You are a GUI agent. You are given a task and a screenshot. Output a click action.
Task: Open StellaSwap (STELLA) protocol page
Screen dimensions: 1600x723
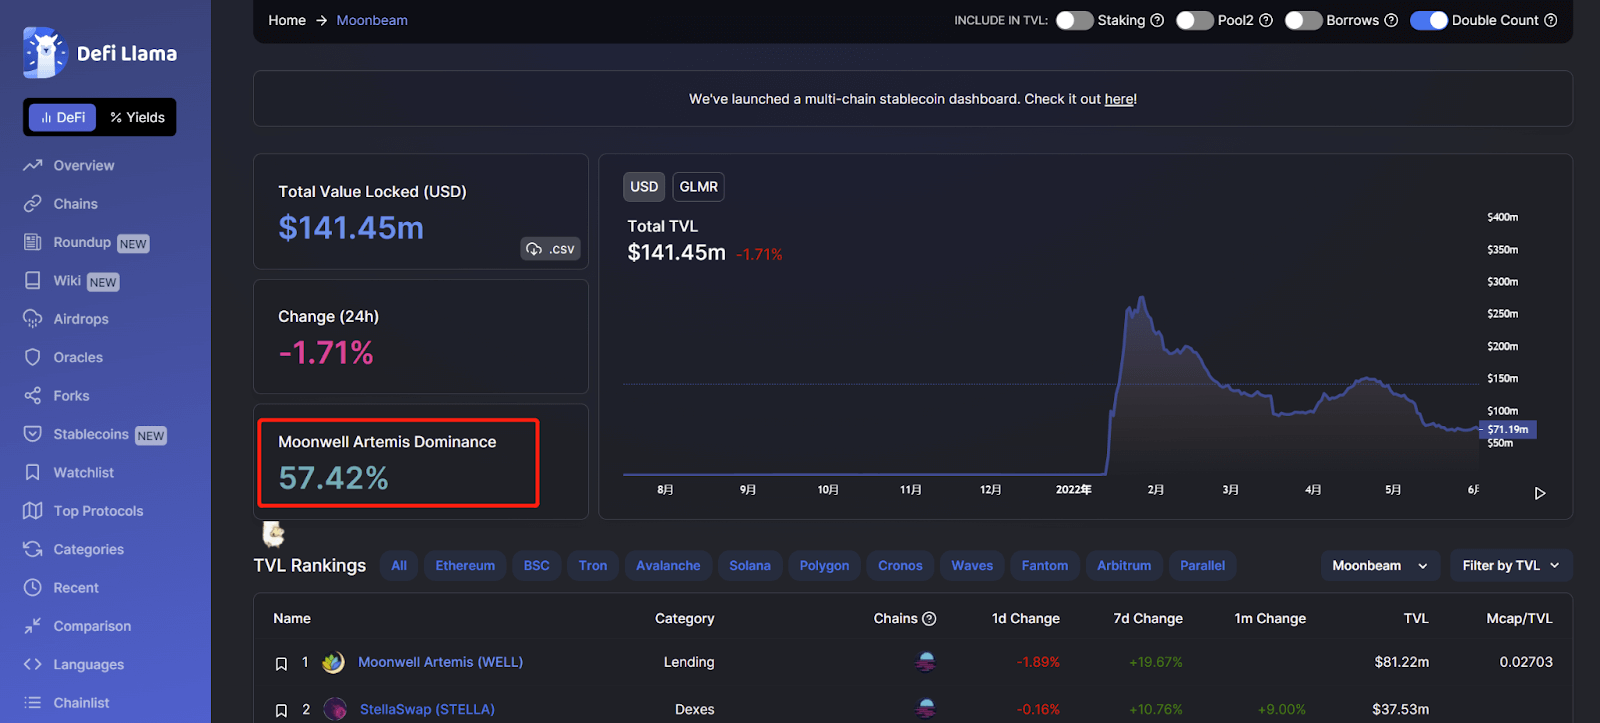(x=427, y=709)
